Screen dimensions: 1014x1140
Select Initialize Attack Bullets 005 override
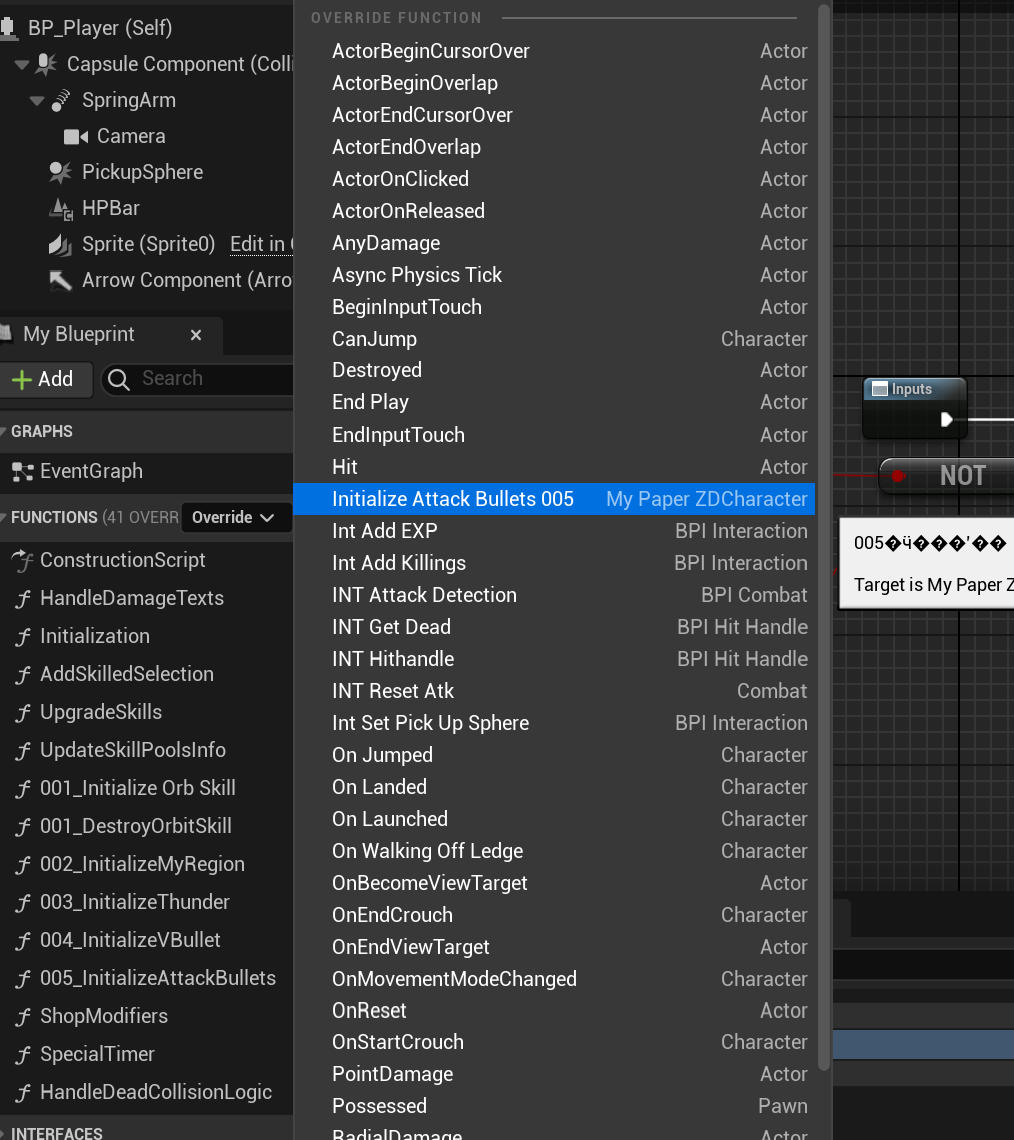[554, 499]
